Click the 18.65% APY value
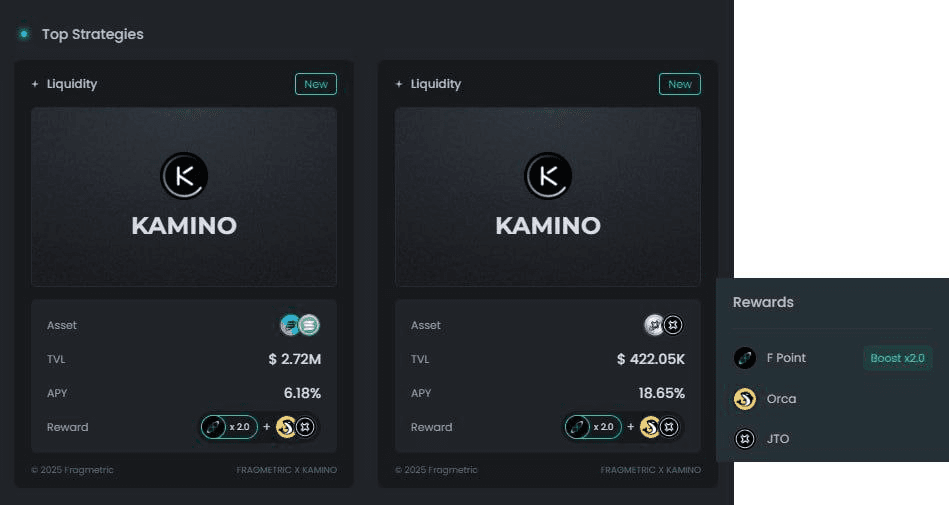 pyautogui.click(x=662, y=393)
